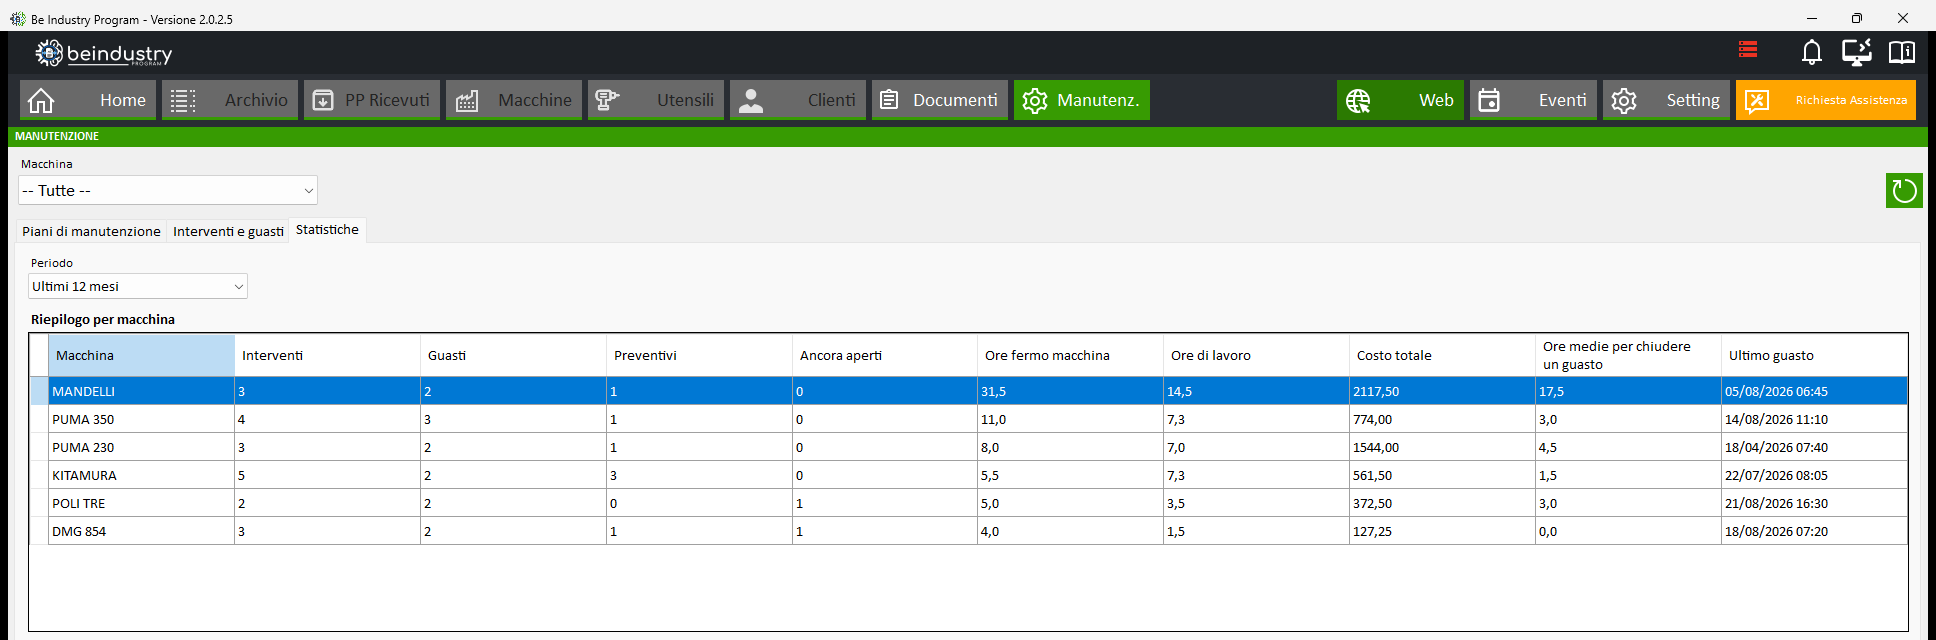Switch to Piani di manutenzione tab
Viewport: 1936px width, 640px height.
click(x=91, y=231)
